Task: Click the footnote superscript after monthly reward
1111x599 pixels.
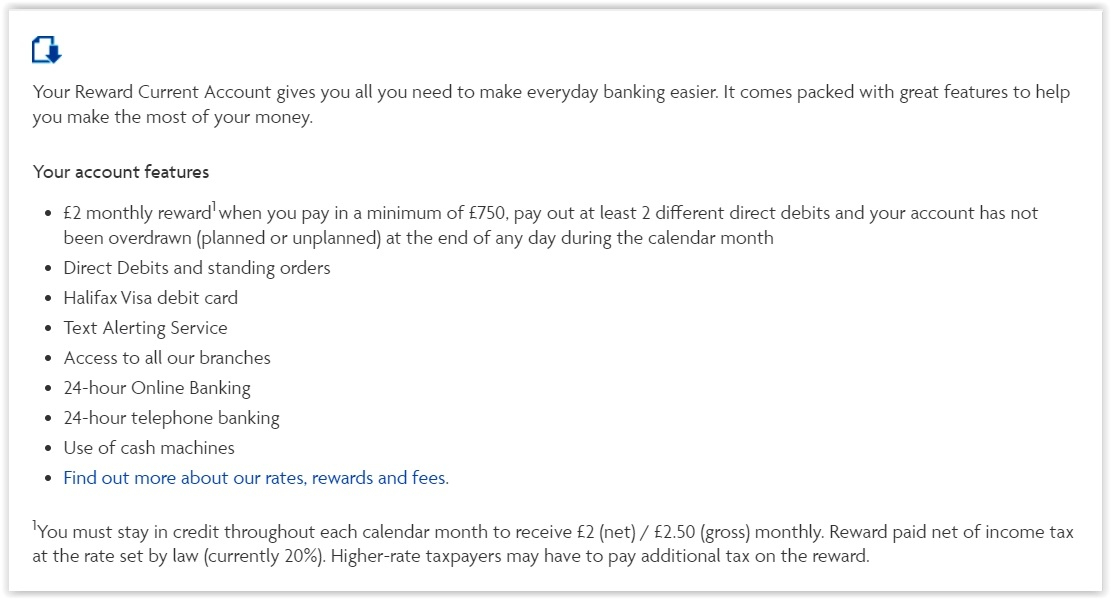Action: pos(214,208)
